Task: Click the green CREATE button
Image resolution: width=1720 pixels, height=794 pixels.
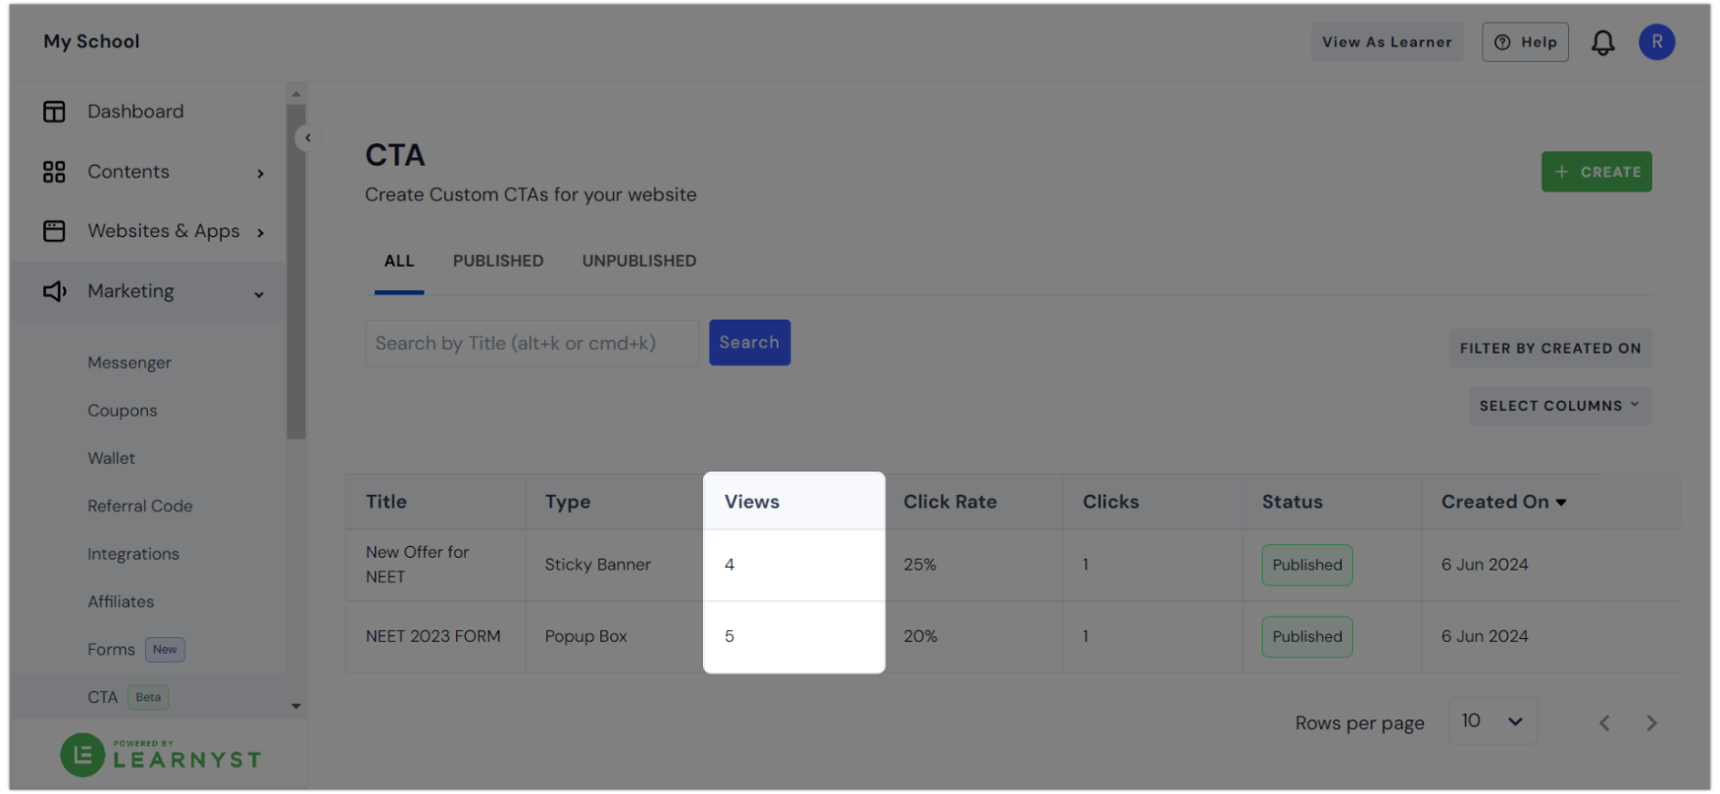Action: 1596,171
